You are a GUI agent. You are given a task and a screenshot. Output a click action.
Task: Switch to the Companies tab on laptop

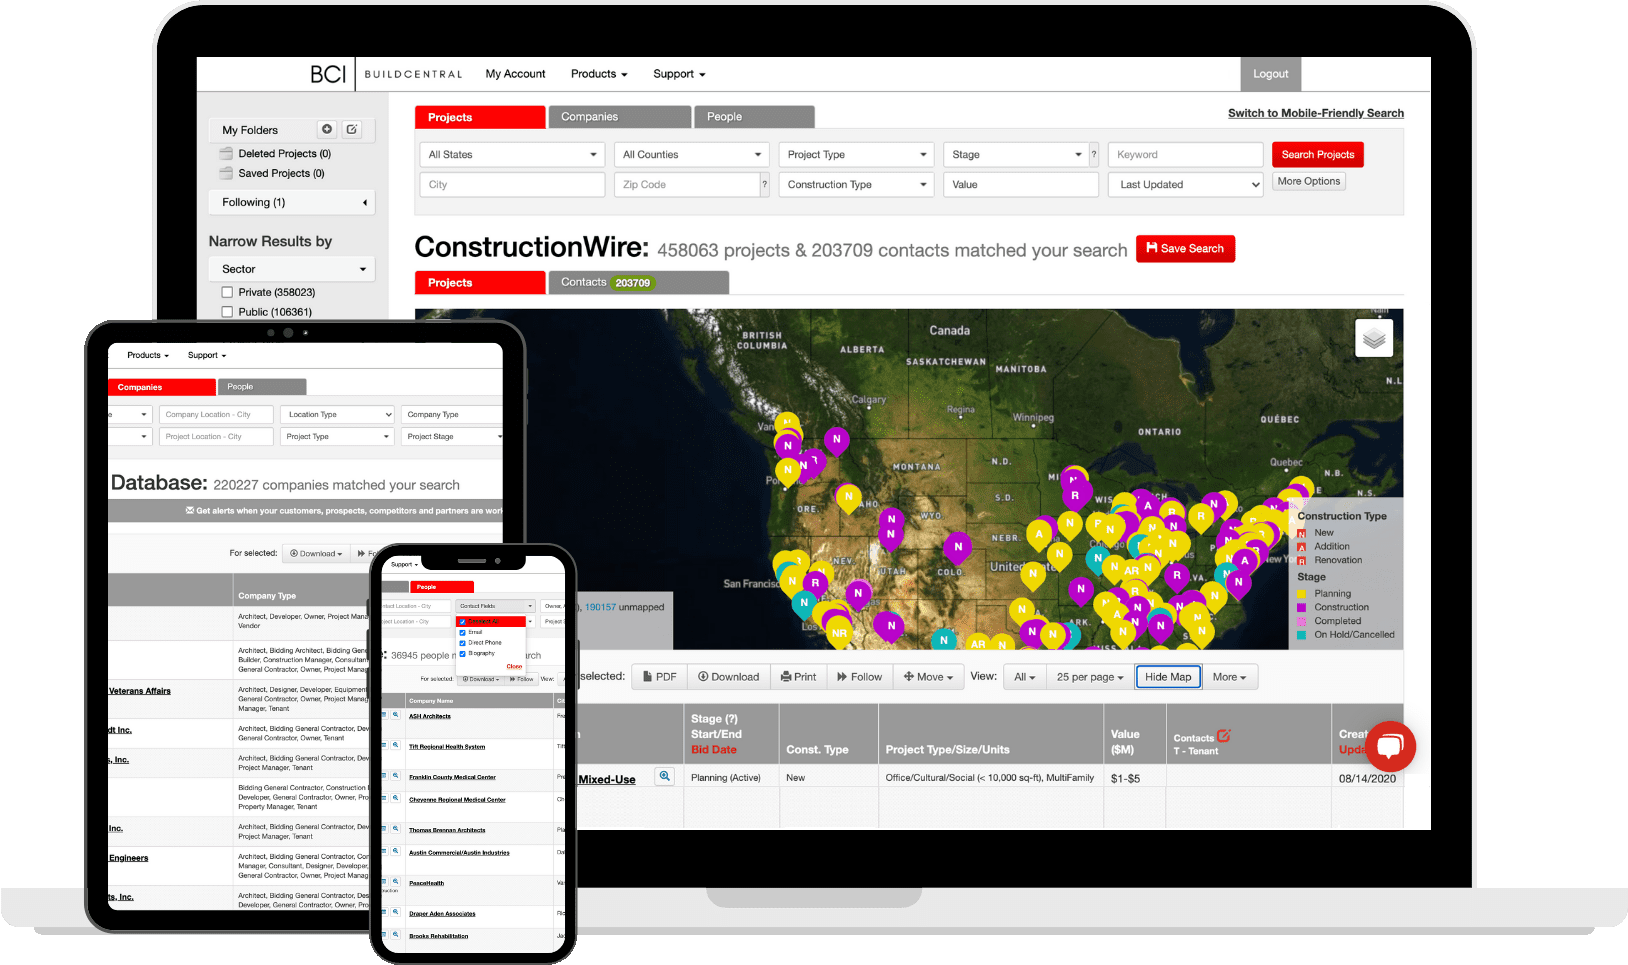619,117
